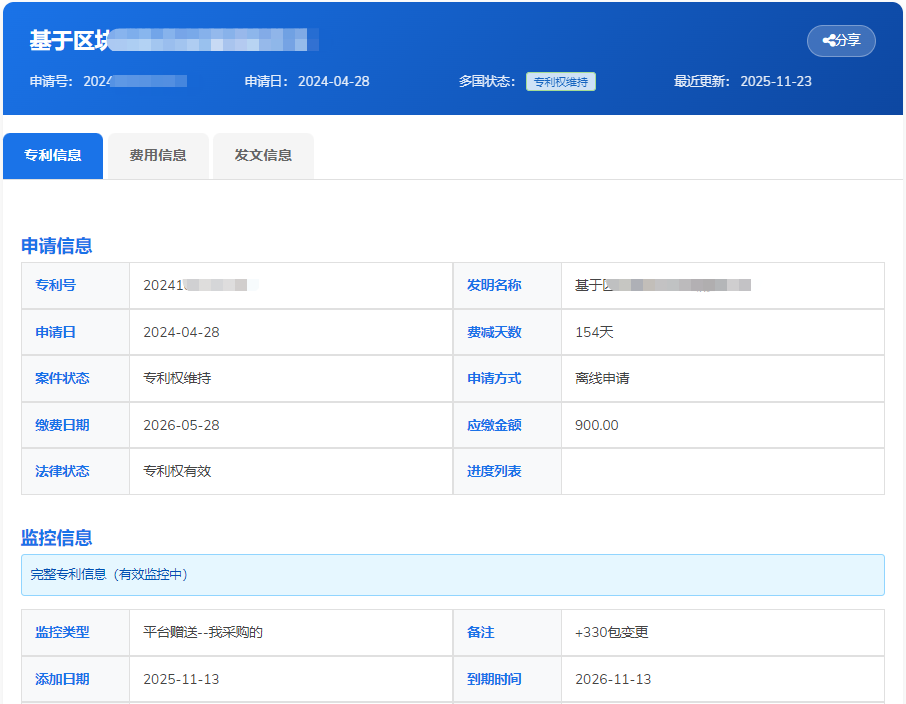Click the 专利权维持 status badge

(561, 81)
